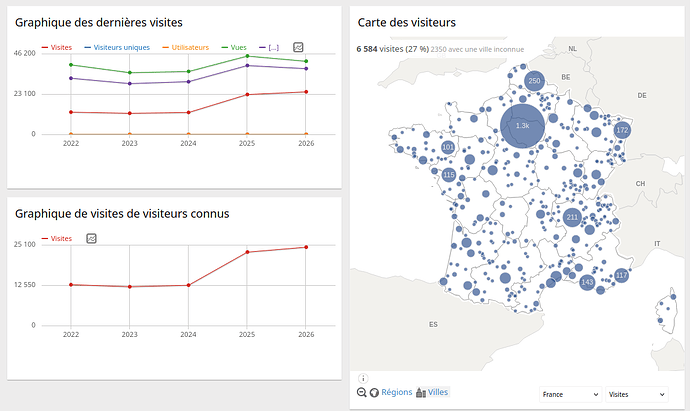Select the 211 visits bubble on map
The image size is (690, 411).
point(572,217)
